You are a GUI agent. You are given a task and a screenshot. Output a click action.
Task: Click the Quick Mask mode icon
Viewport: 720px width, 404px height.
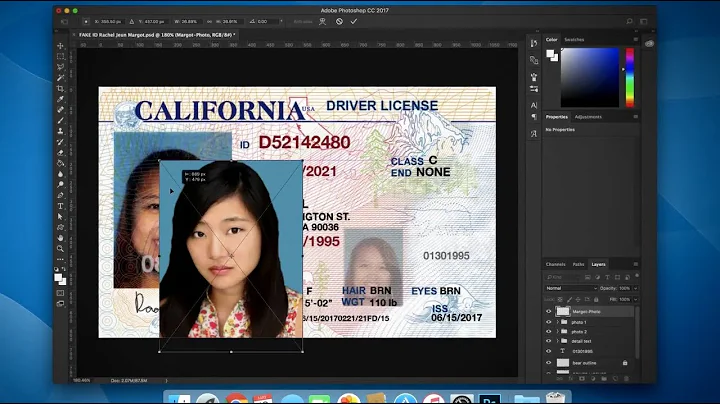(60, 293)
